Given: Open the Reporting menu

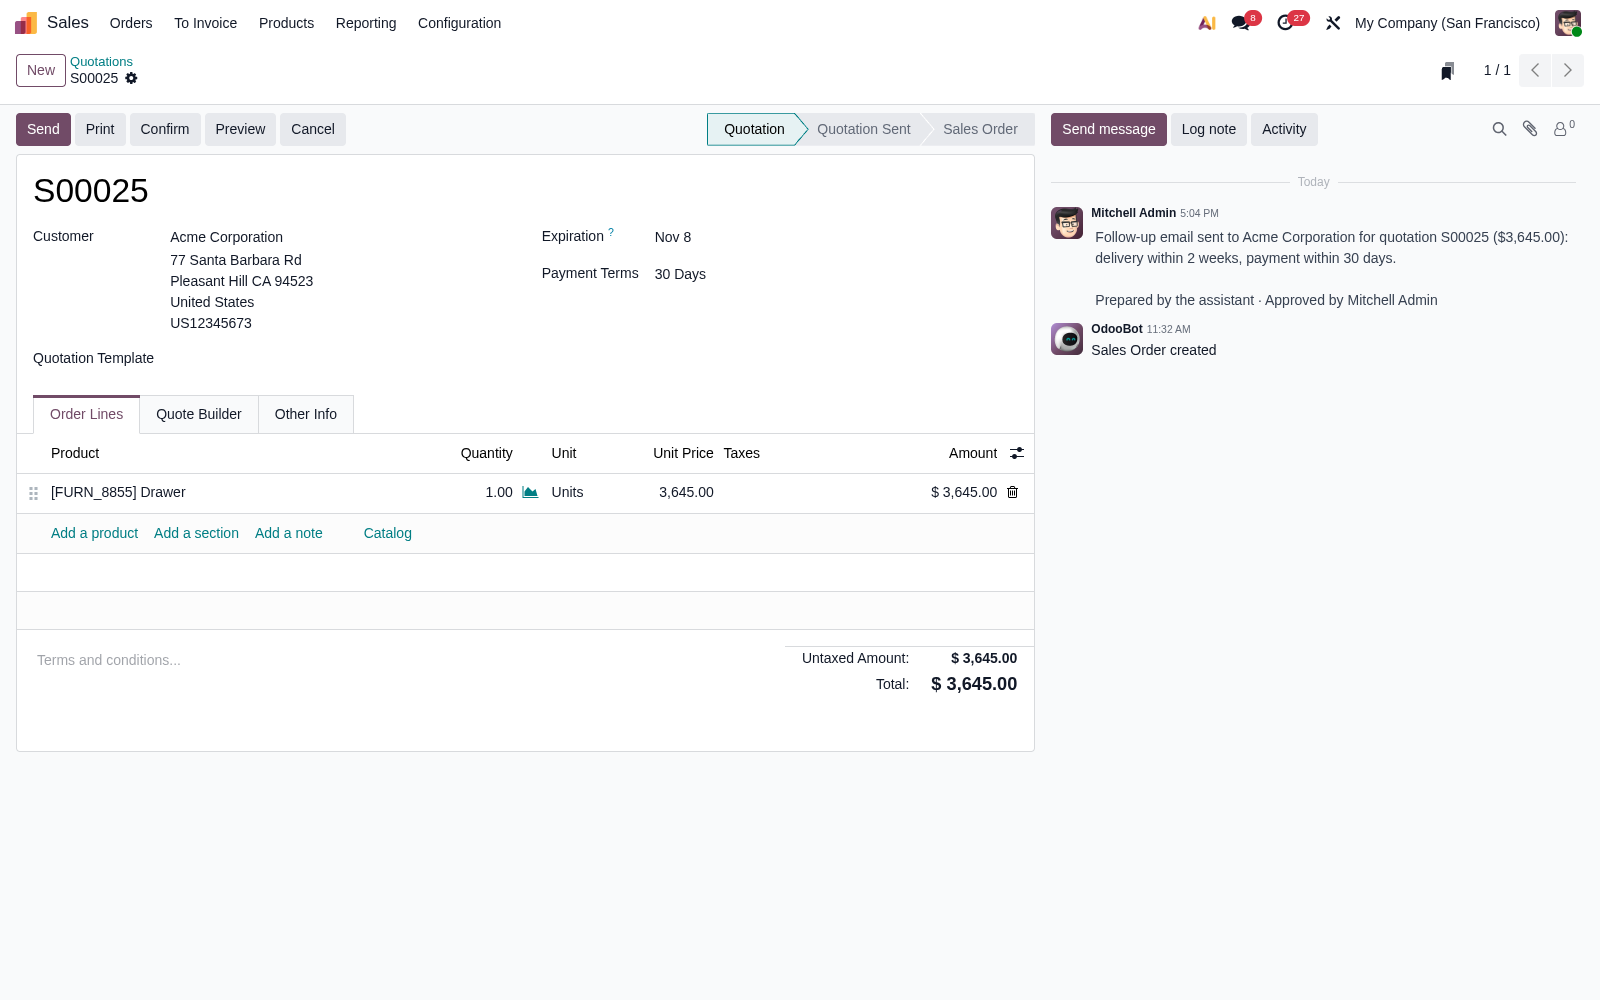Looking at the screenshot, I should (x=366, y=23).
